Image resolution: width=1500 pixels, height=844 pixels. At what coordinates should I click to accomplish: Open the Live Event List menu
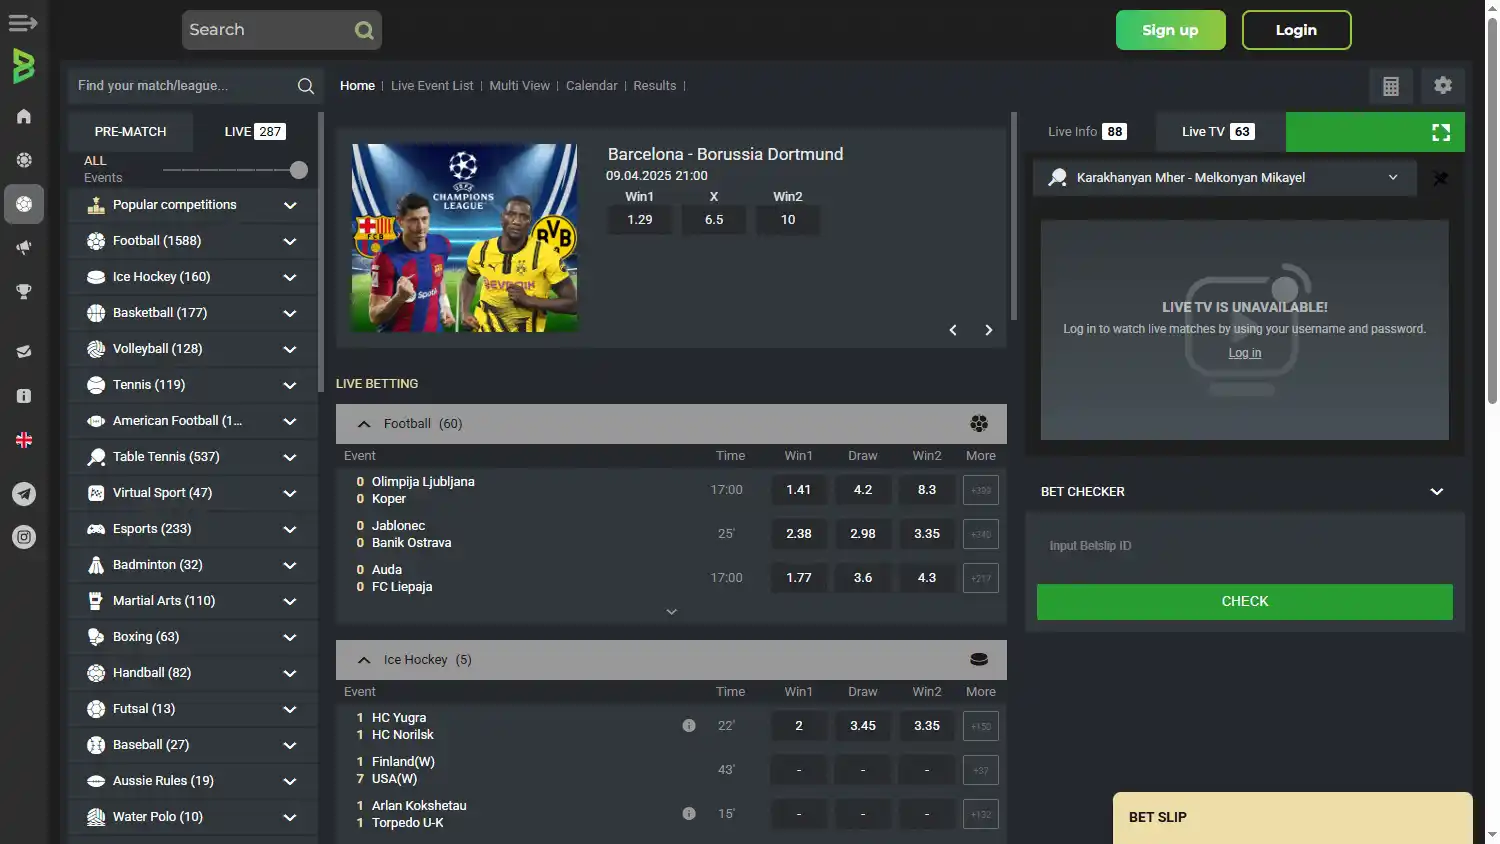point(432,86)
